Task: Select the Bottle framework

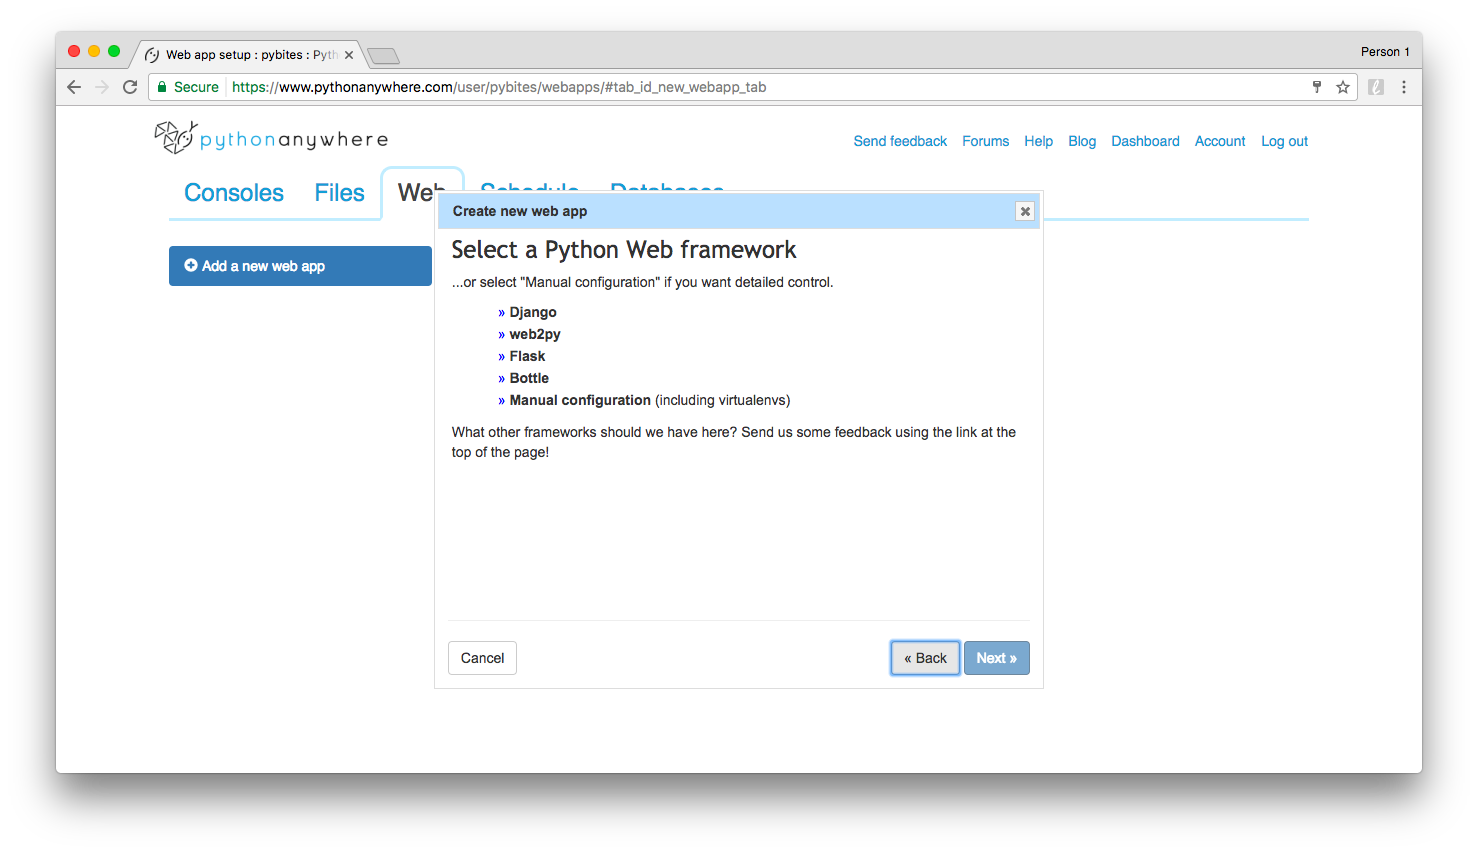Action: [529, 378]
